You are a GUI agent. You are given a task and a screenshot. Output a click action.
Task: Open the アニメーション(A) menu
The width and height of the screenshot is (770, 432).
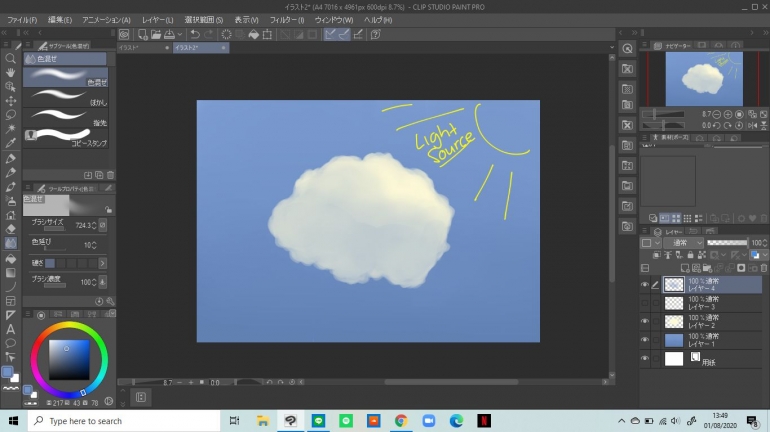coord(106,20)
